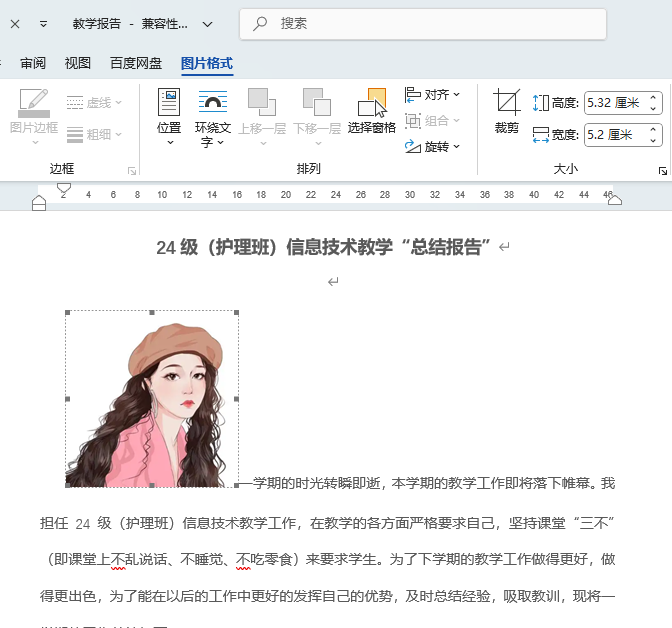The height and width of the screenshot is (628, 672).
Task: Click the 图片边框 picture border icon
Action: coord(34,102)
